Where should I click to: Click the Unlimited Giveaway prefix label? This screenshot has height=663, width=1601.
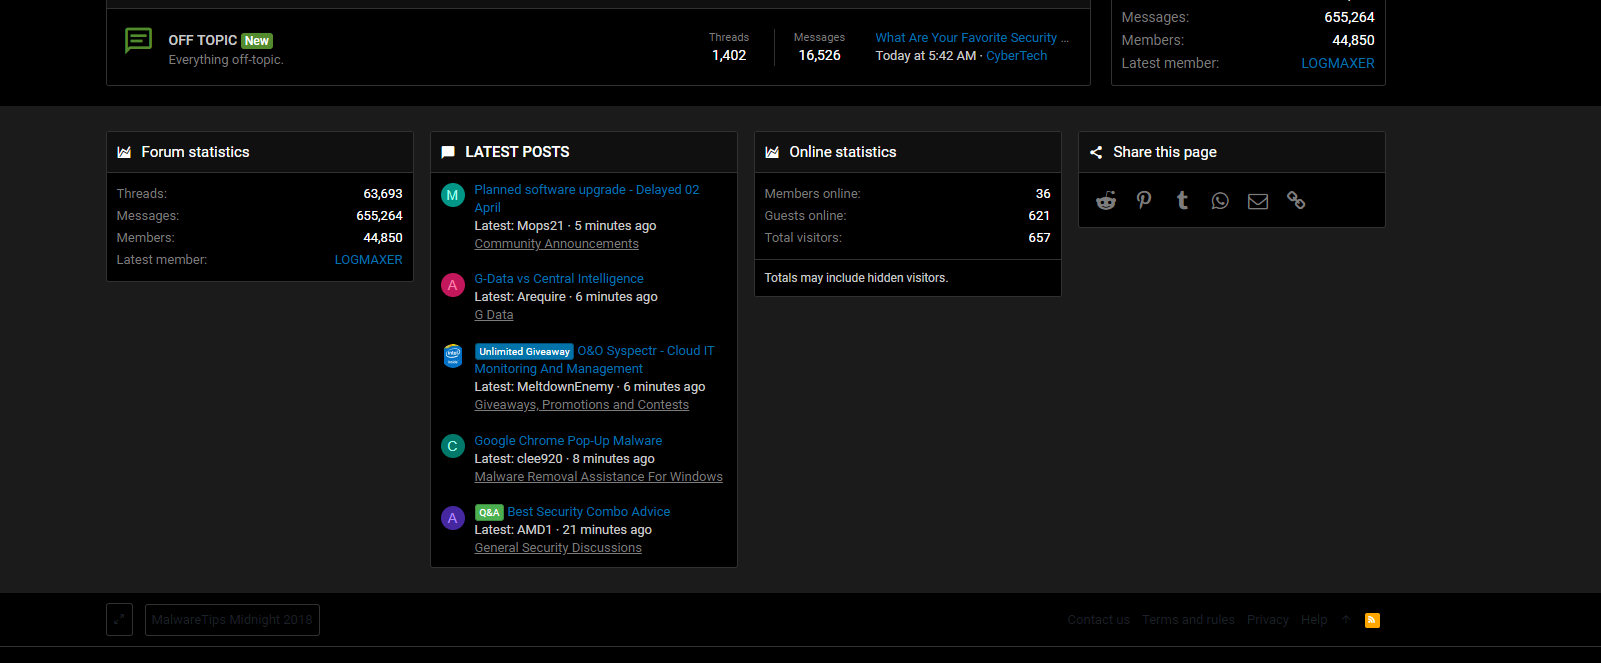[x=524, y=351]
